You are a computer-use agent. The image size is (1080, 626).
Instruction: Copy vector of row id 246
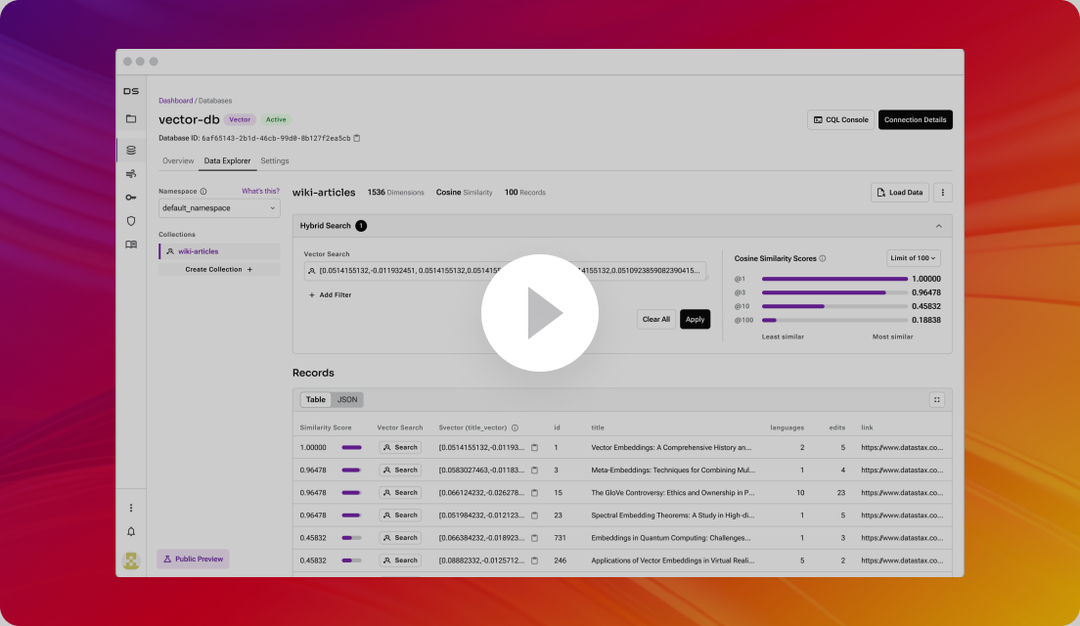click(534, 561)
